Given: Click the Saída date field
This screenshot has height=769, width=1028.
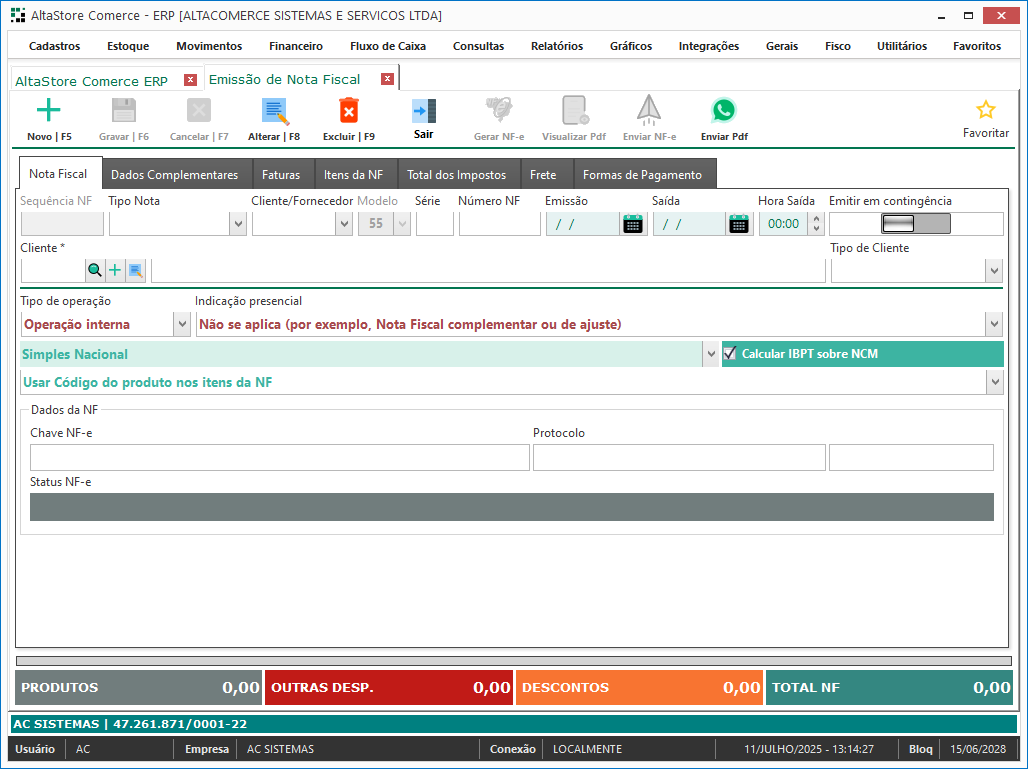Looking at the screenshot, I should [x=690, y=224].
